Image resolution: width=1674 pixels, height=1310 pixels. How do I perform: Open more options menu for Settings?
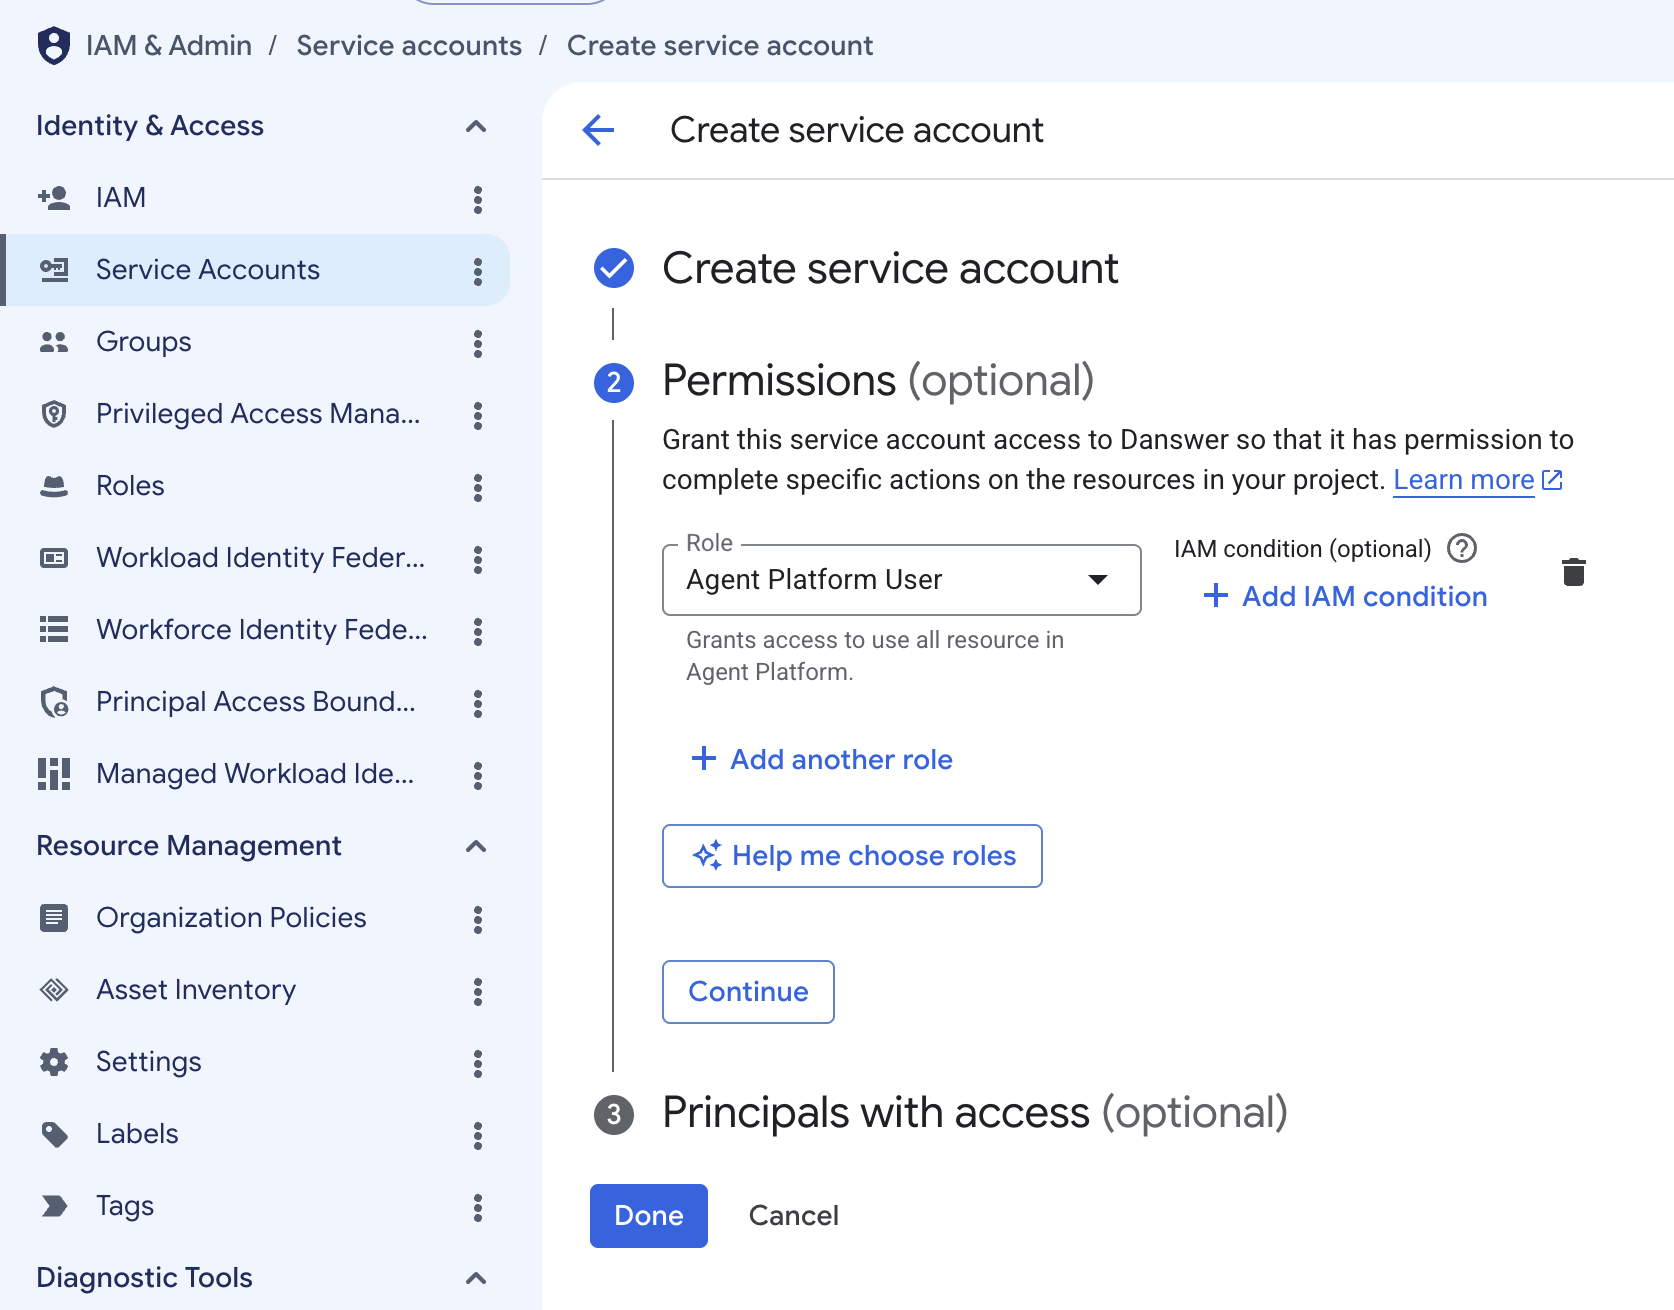click(x=478, y=1063)
